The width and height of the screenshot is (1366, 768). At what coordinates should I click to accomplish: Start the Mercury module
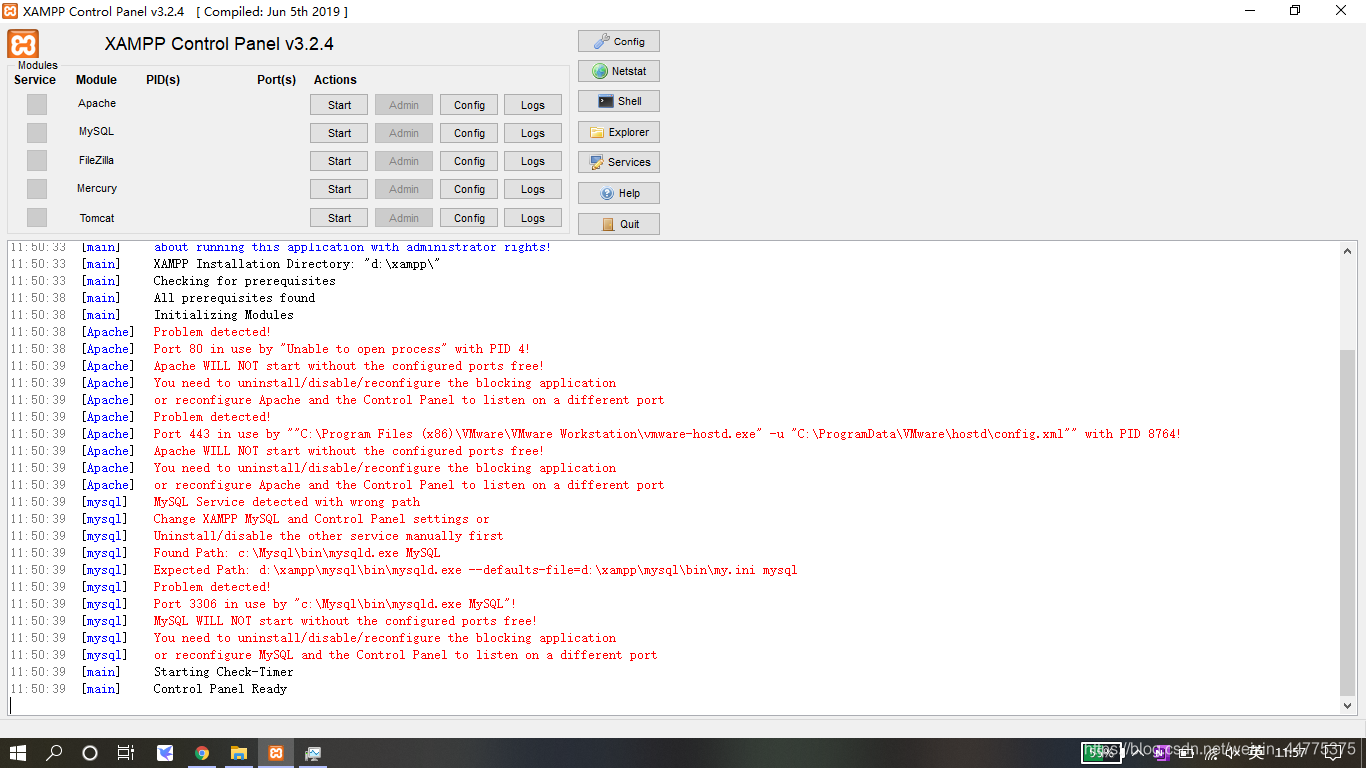point(340,189)
